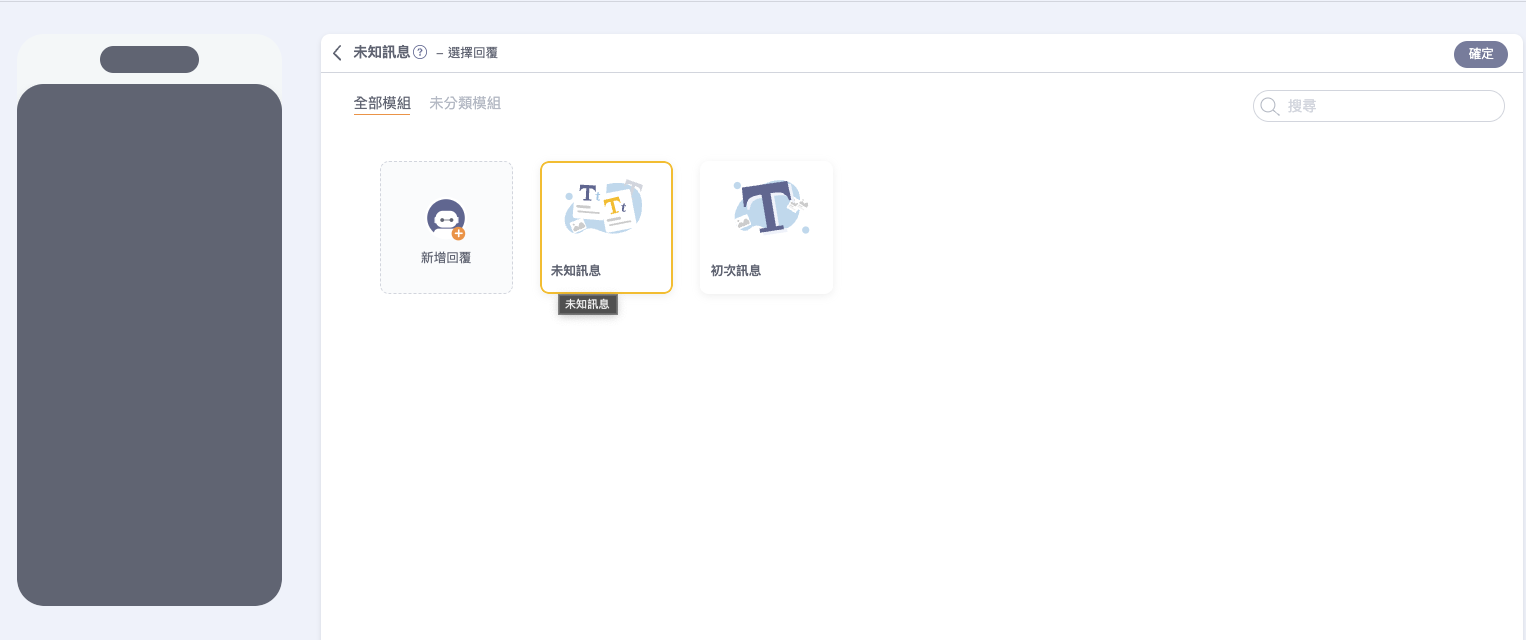The image size is (1526, 640).
Task: Click the phone preview notch pill
Action: click(149, 60)
